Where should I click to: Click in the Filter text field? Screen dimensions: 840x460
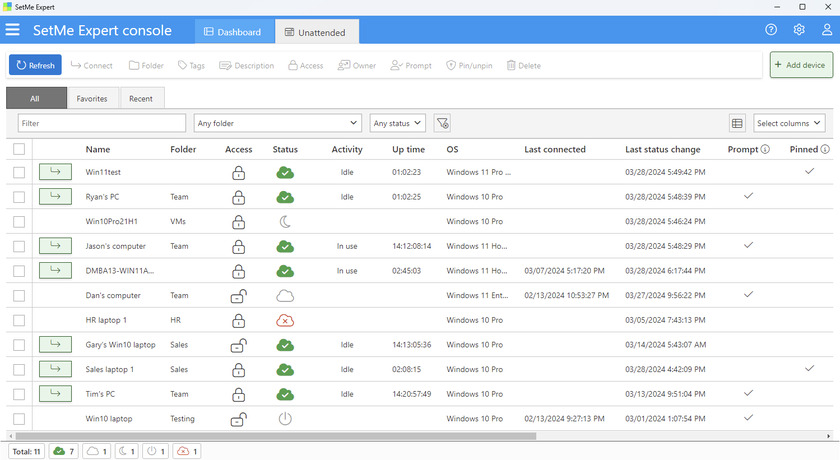[x=102, y=123]
